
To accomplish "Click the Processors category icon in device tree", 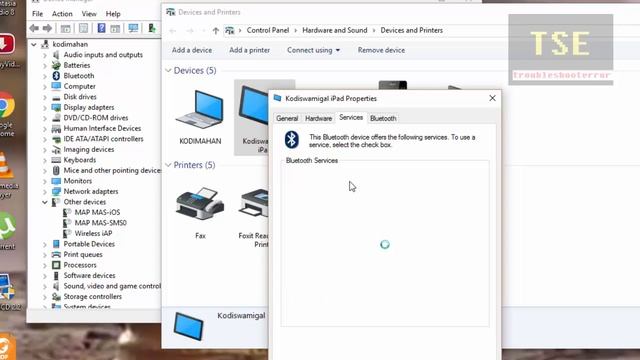I will (56, 265).
